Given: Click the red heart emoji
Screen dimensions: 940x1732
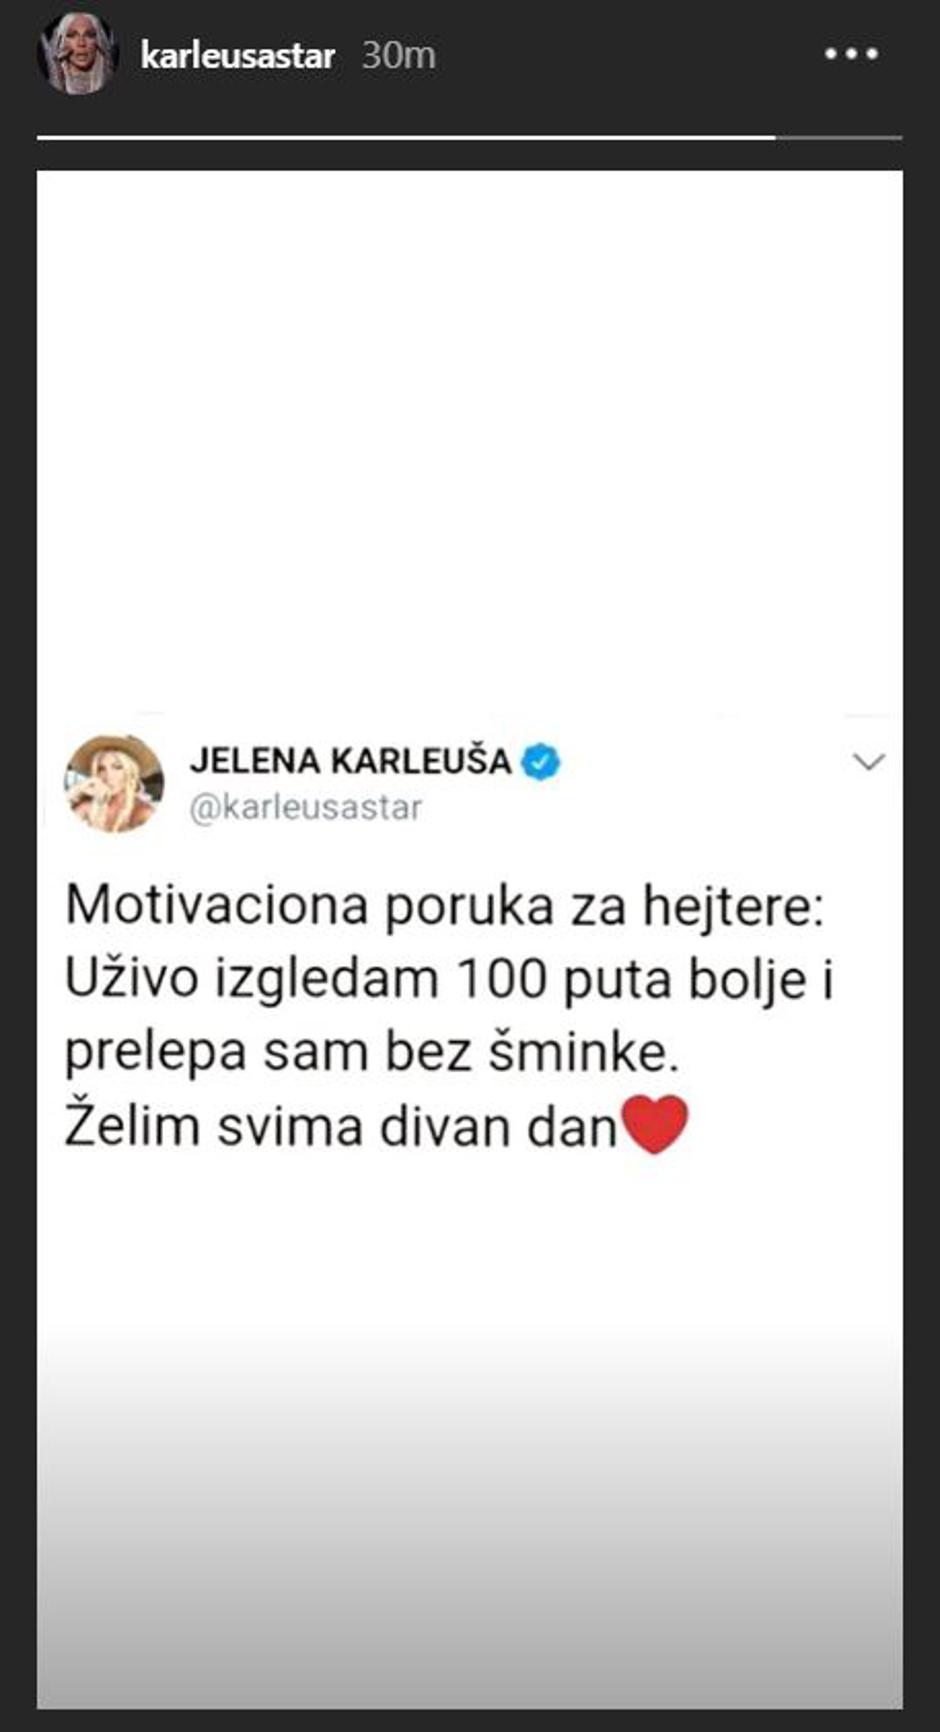Looking at the screenshot, I should tap(655, 1124).
